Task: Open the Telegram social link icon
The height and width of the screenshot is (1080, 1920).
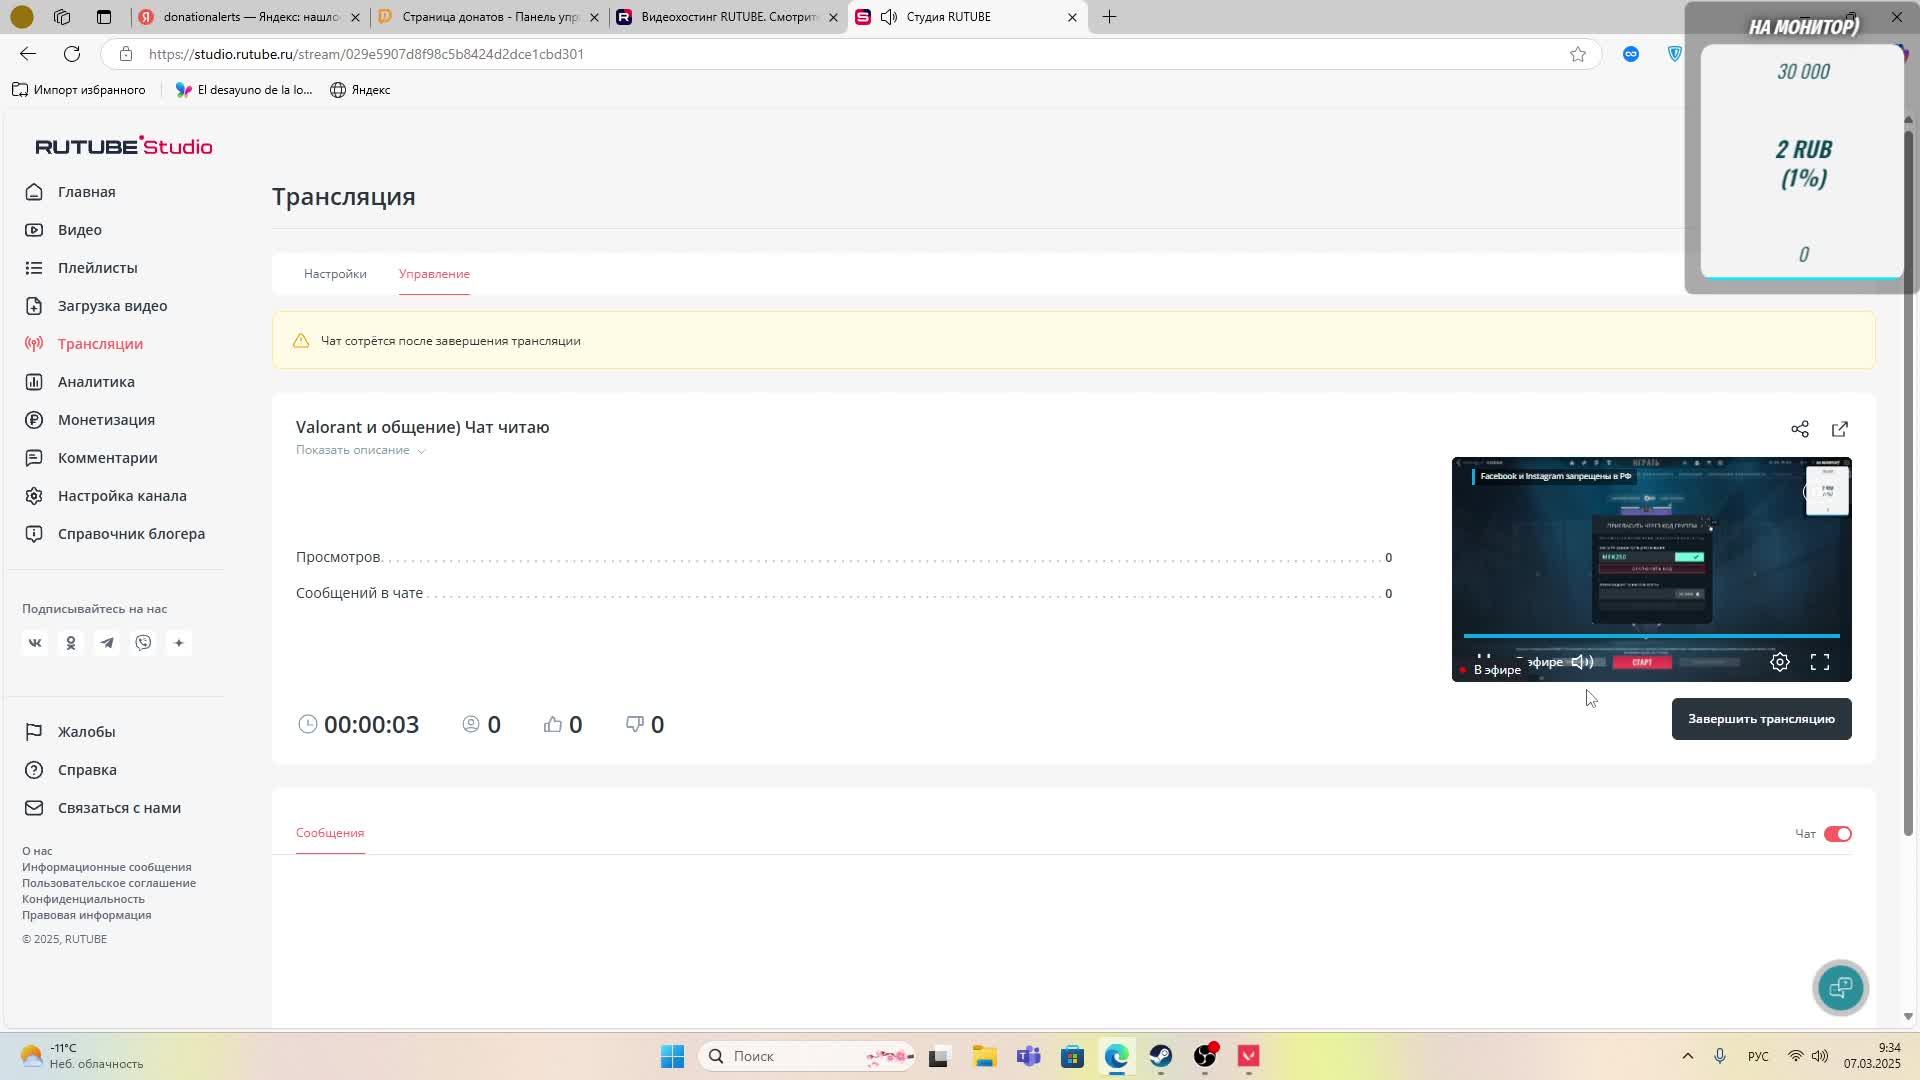Action: 107,643
